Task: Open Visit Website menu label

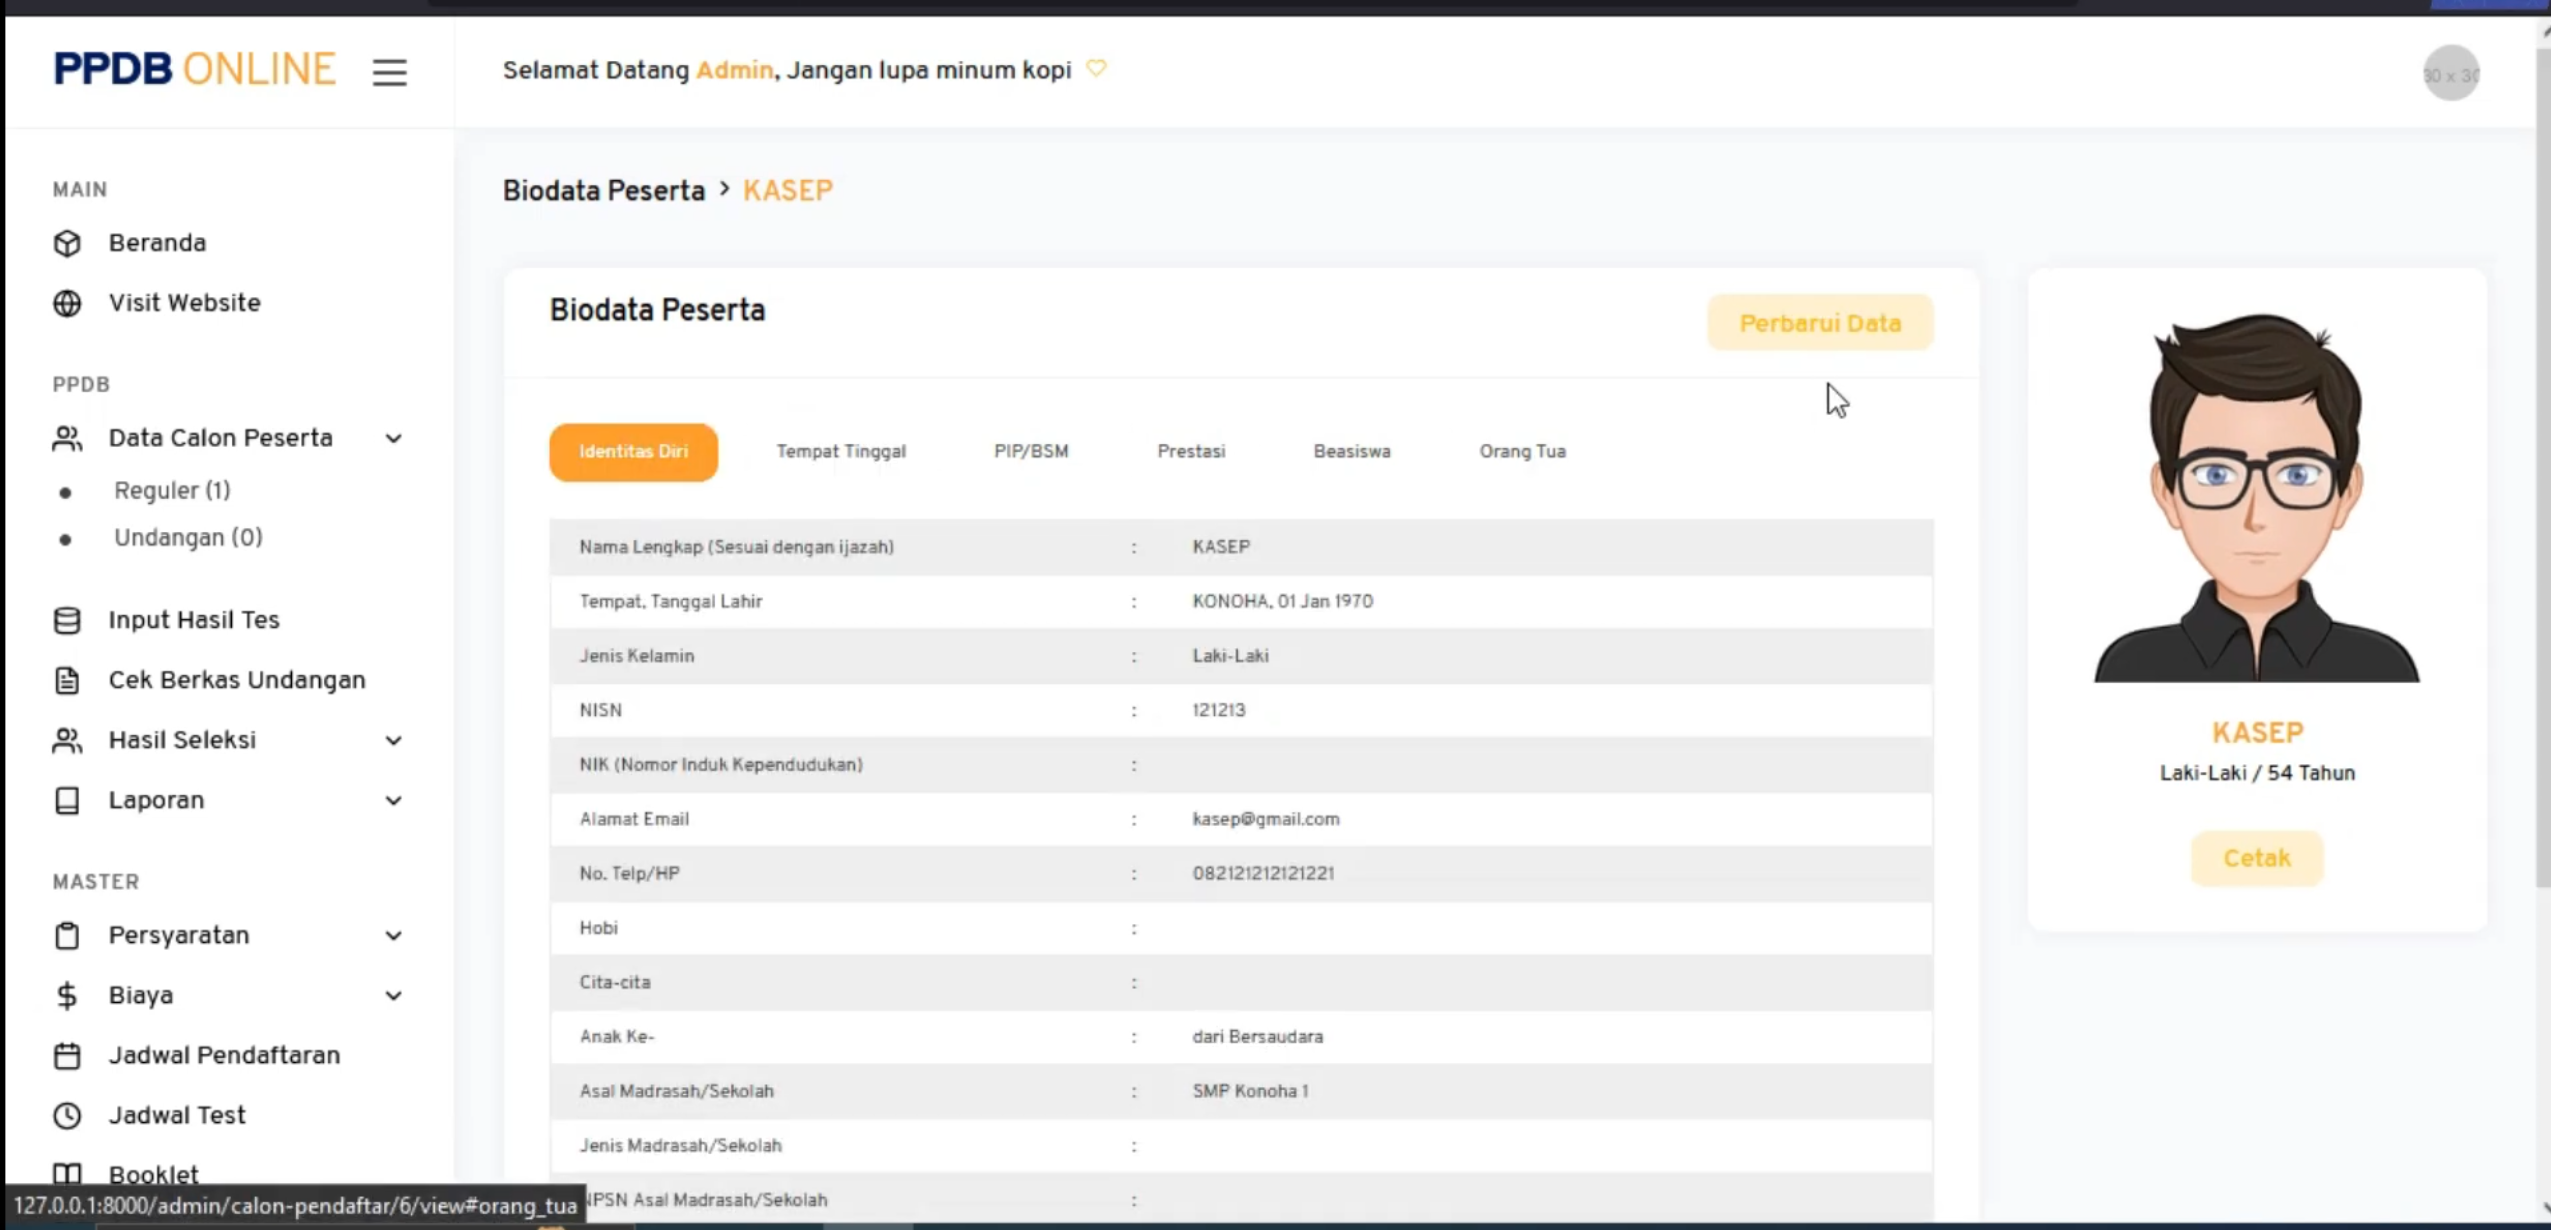Action: pos(185,303)
